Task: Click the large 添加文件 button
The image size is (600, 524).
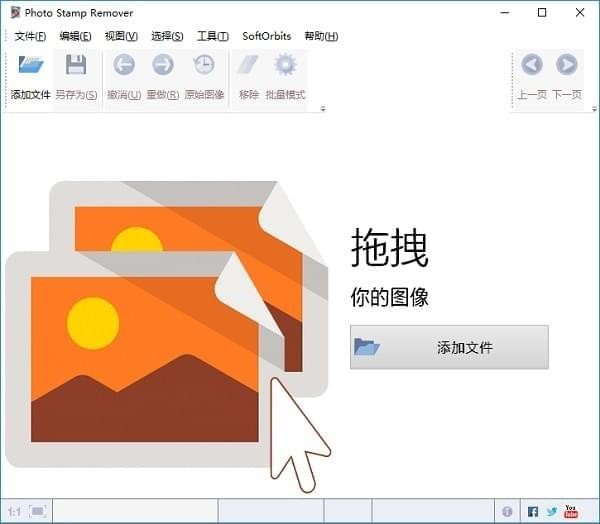Action: click(449, 347)
